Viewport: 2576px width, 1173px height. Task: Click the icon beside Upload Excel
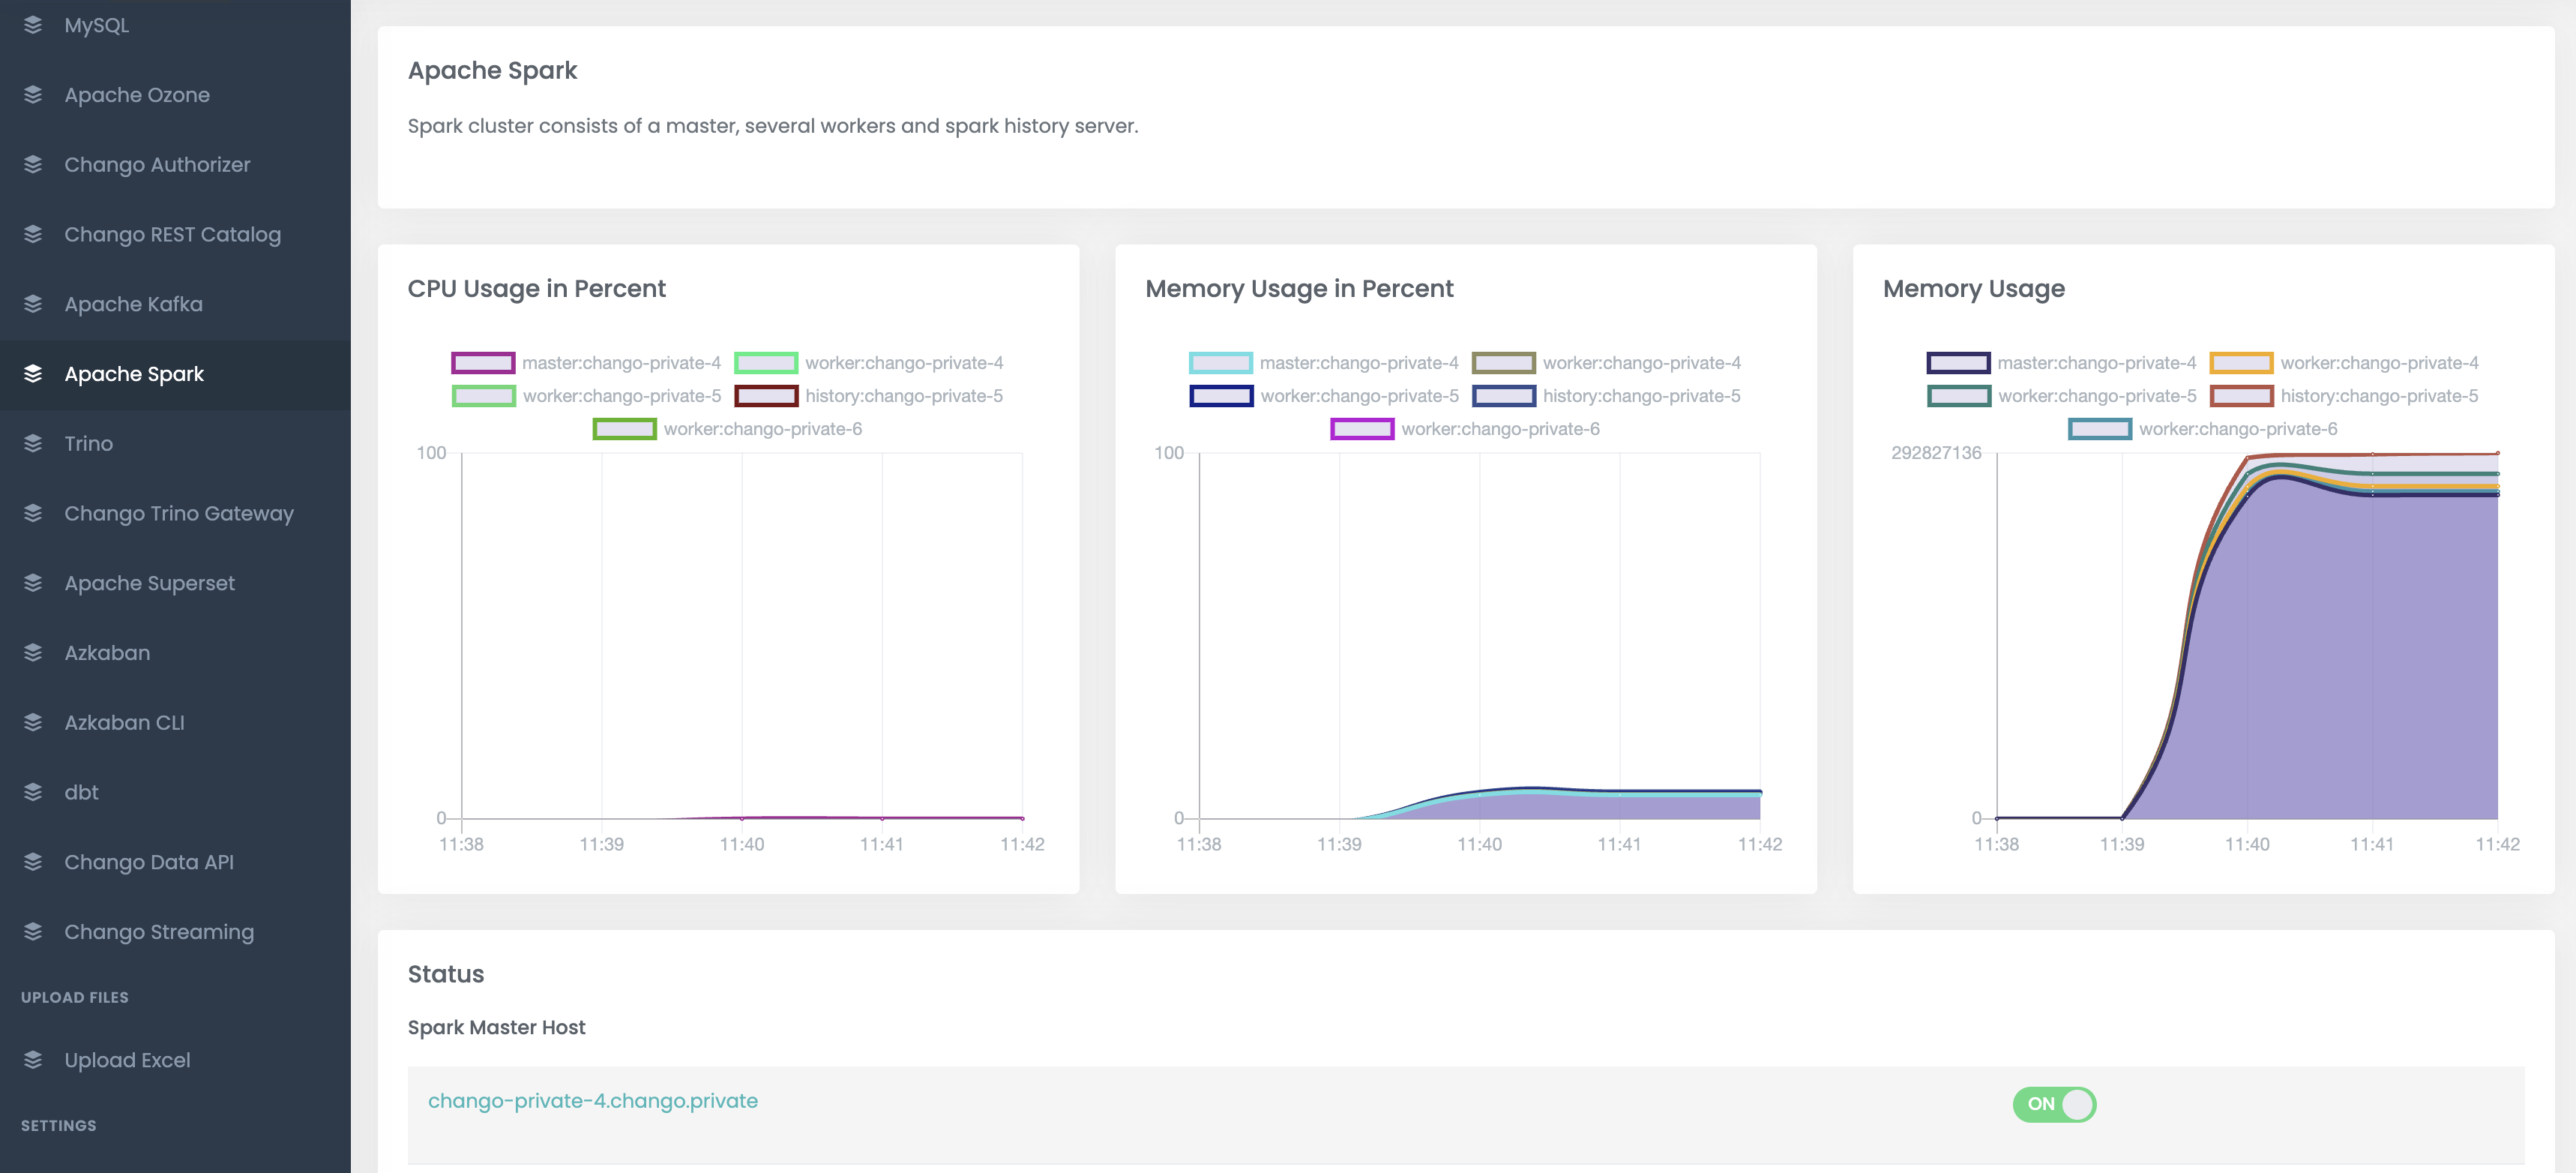(33, 1060)
